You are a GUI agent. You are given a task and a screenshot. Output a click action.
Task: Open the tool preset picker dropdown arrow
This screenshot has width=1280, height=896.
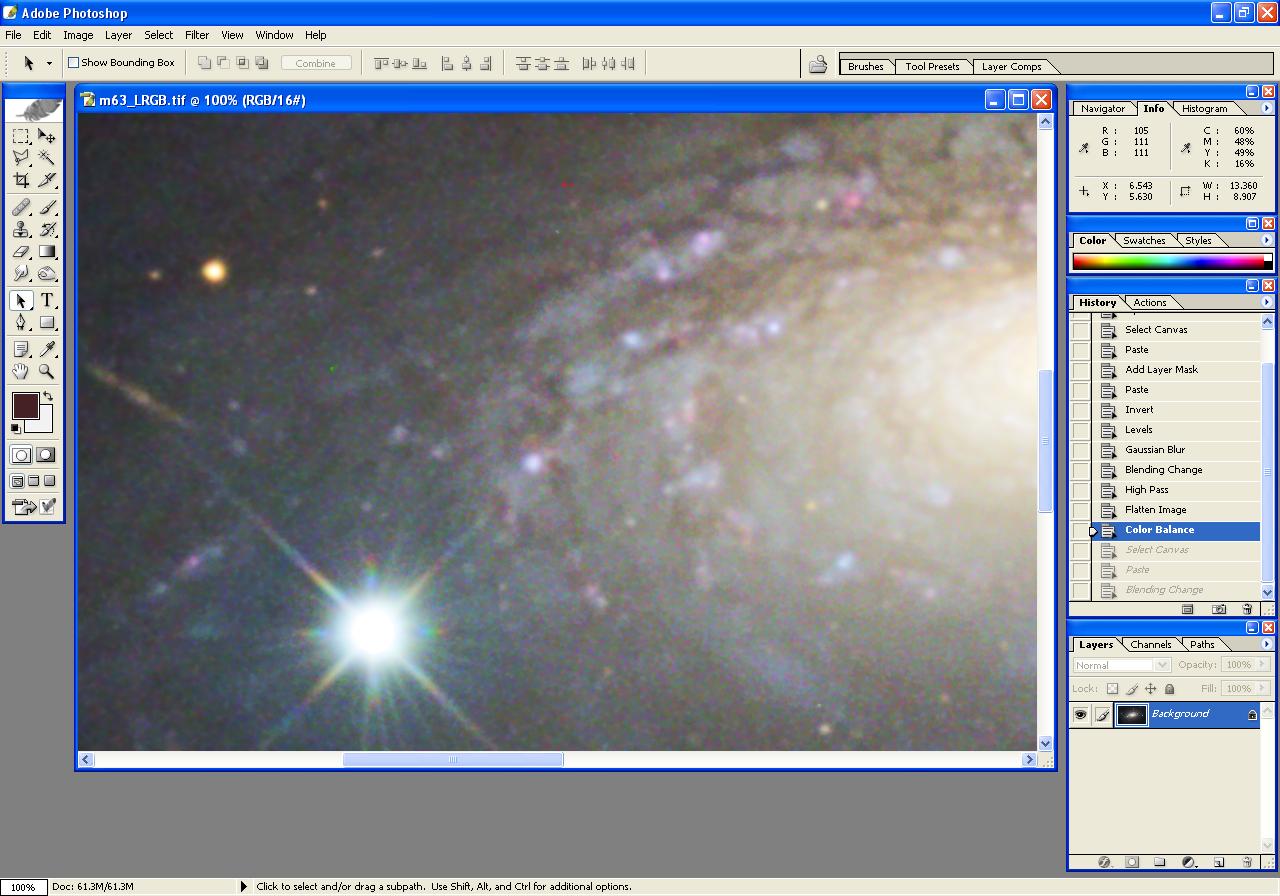[x=49, y=63]
